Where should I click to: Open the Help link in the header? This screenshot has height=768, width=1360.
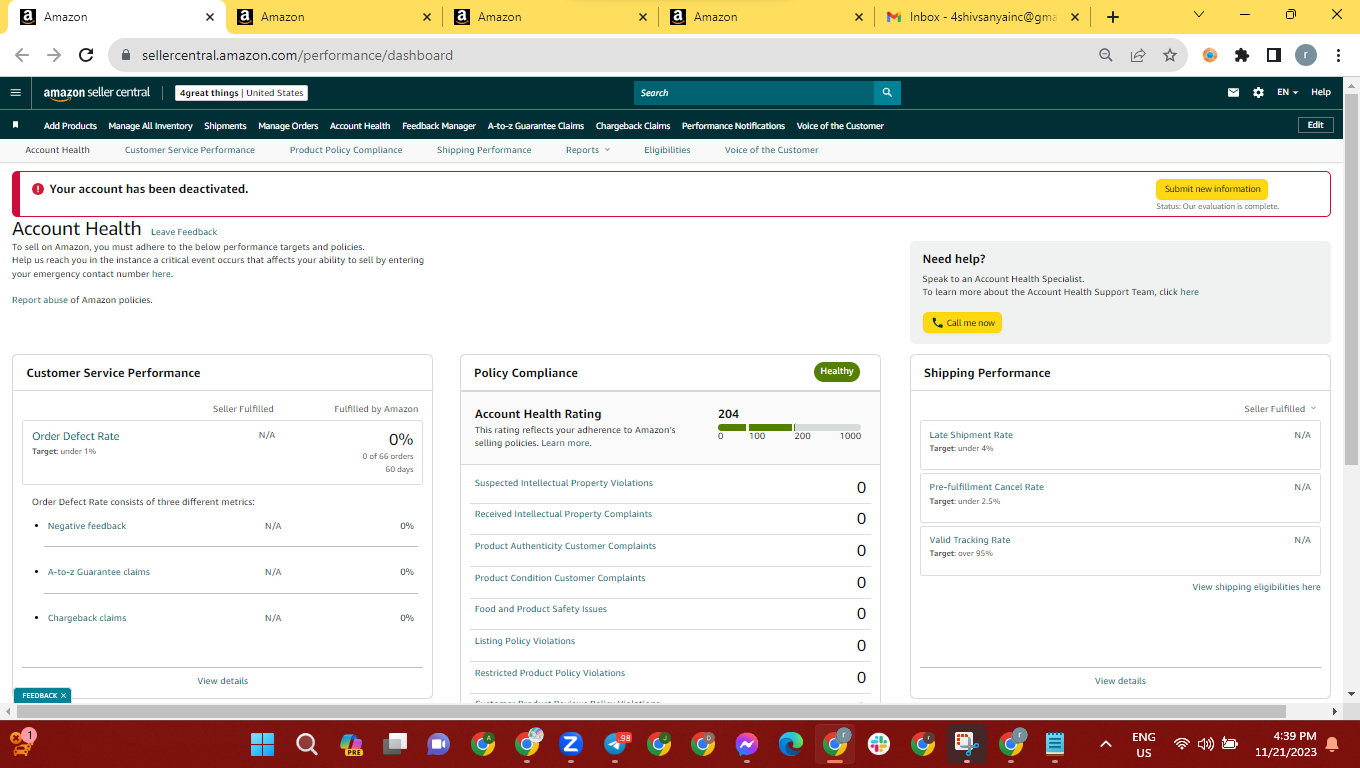1321,93
